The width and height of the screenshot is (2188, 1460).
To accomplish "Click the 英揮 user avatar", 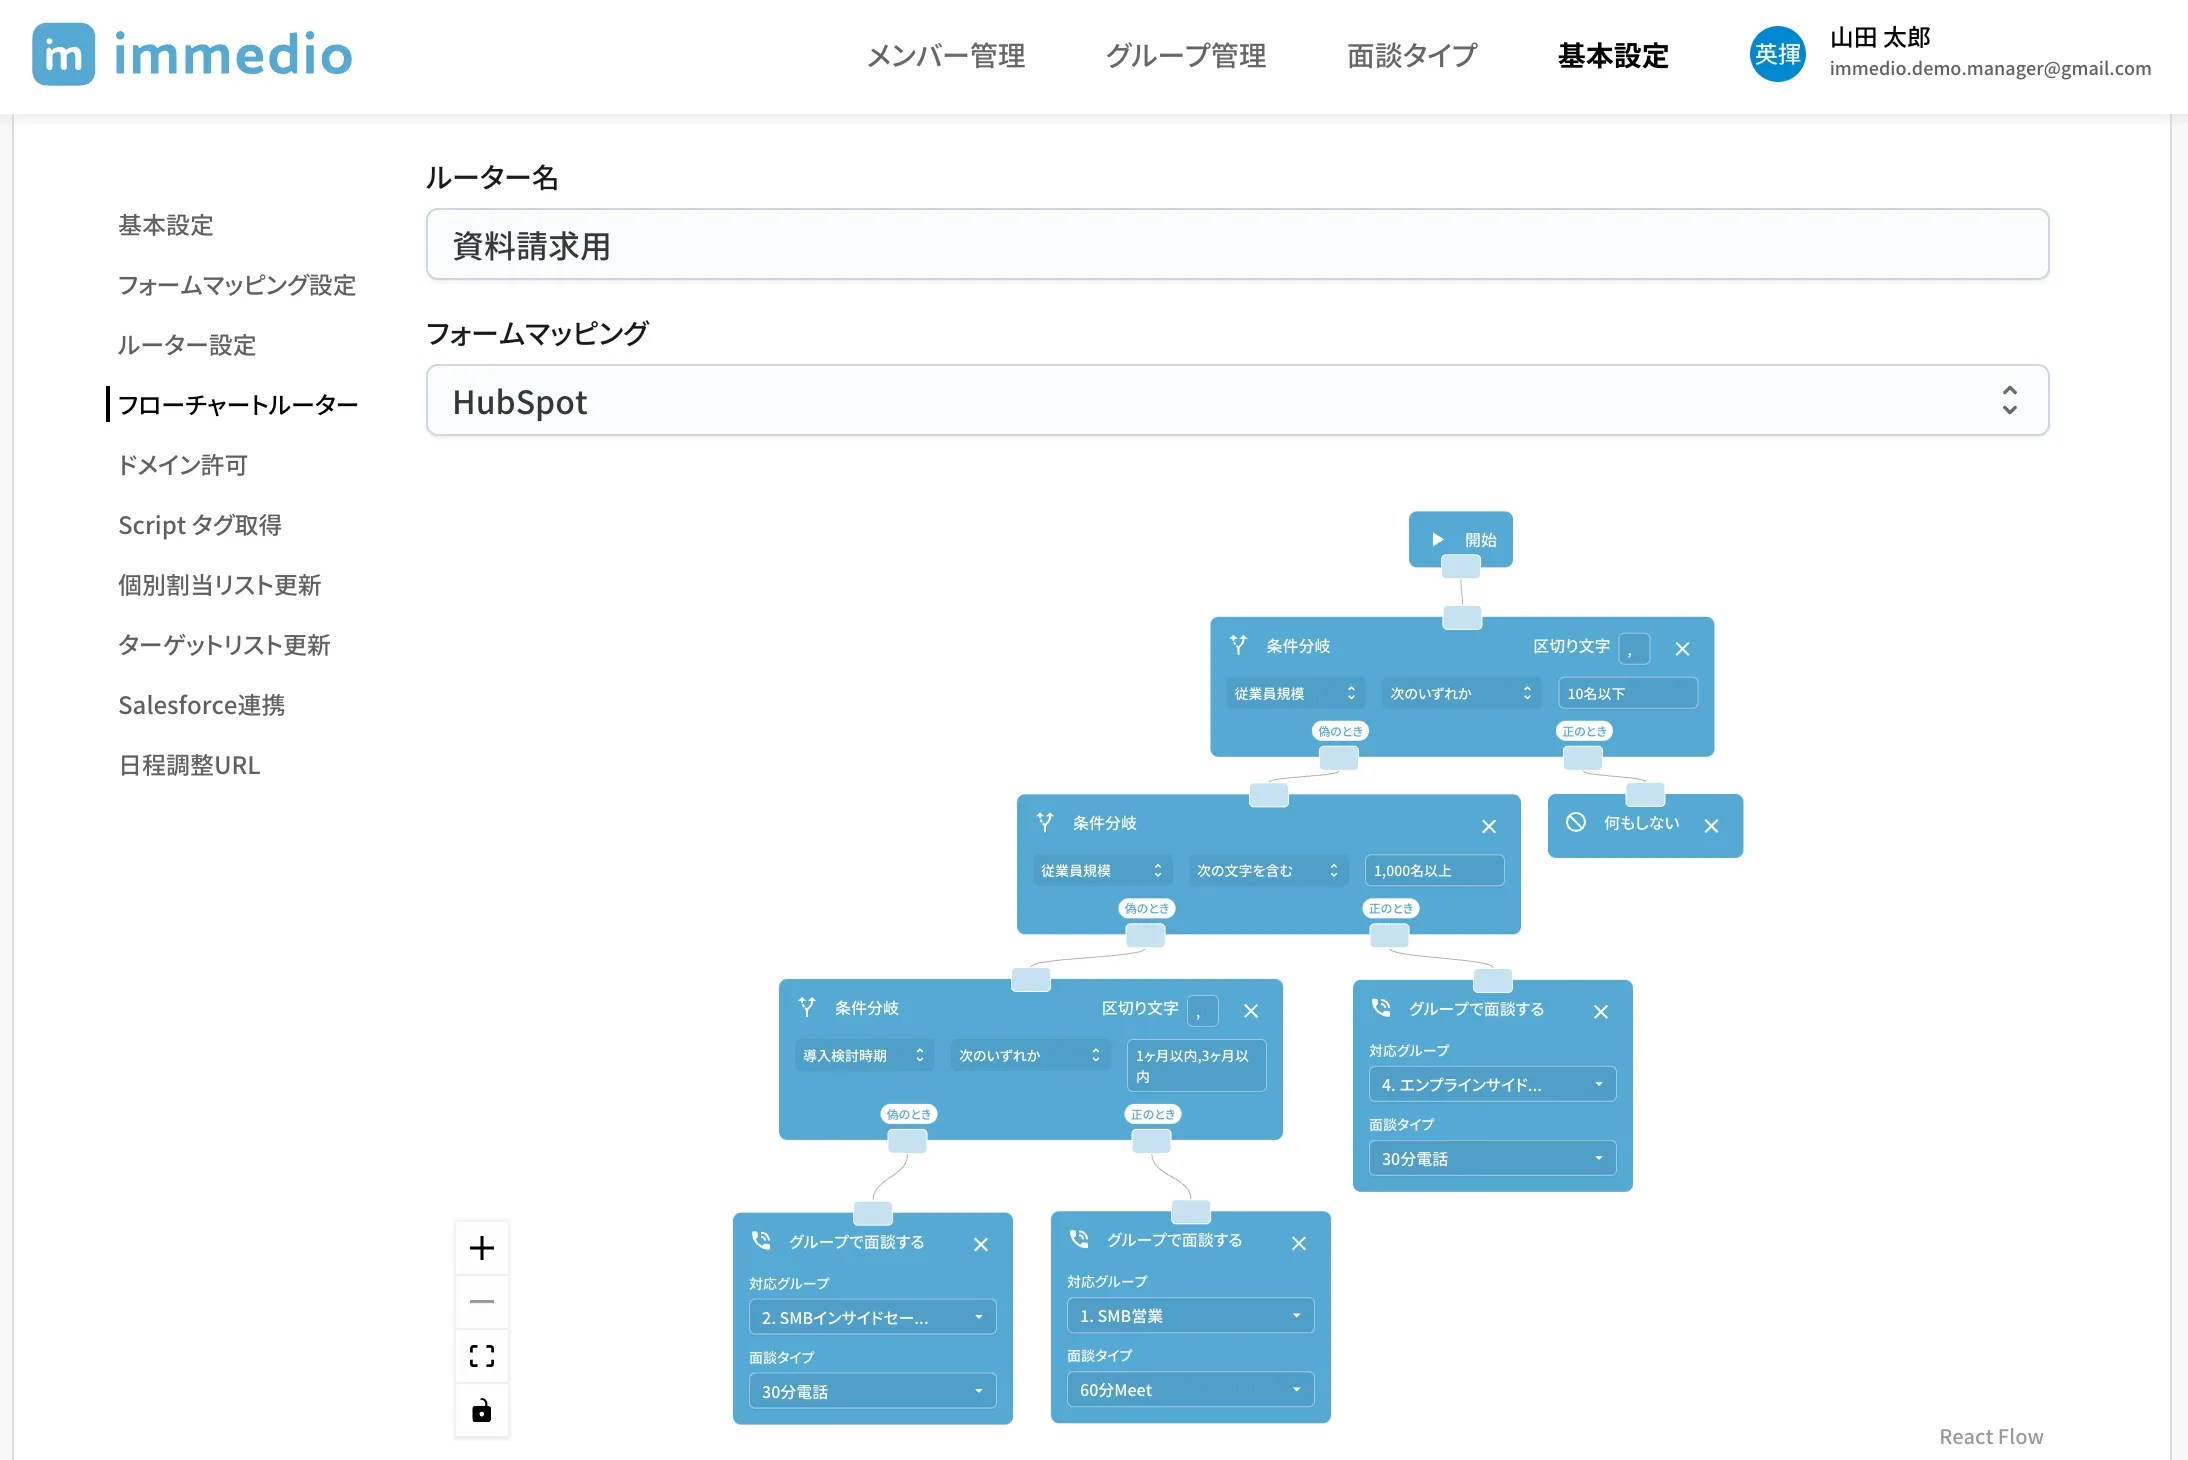I will point(1777,55).
